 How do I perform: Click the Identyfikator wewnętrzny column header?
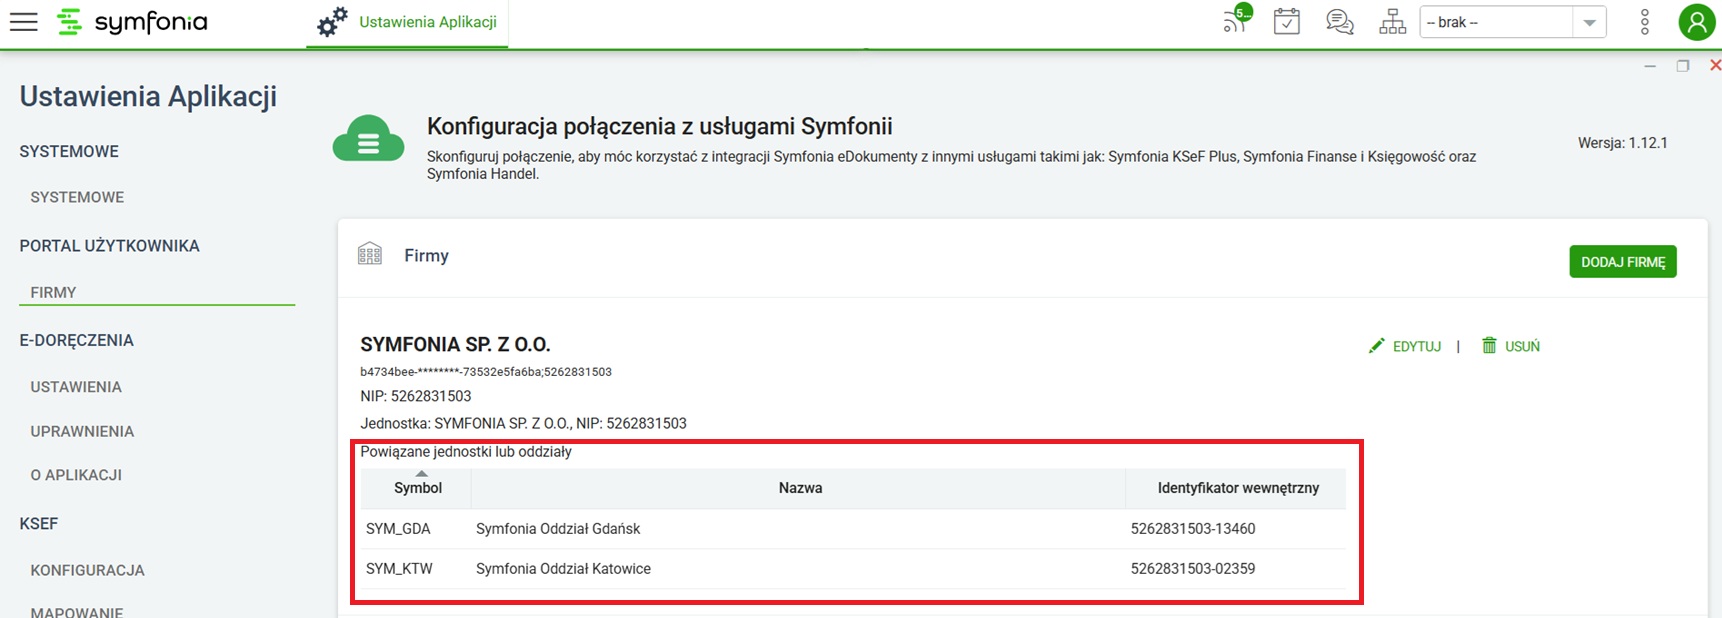click(x=1238, y=488)
